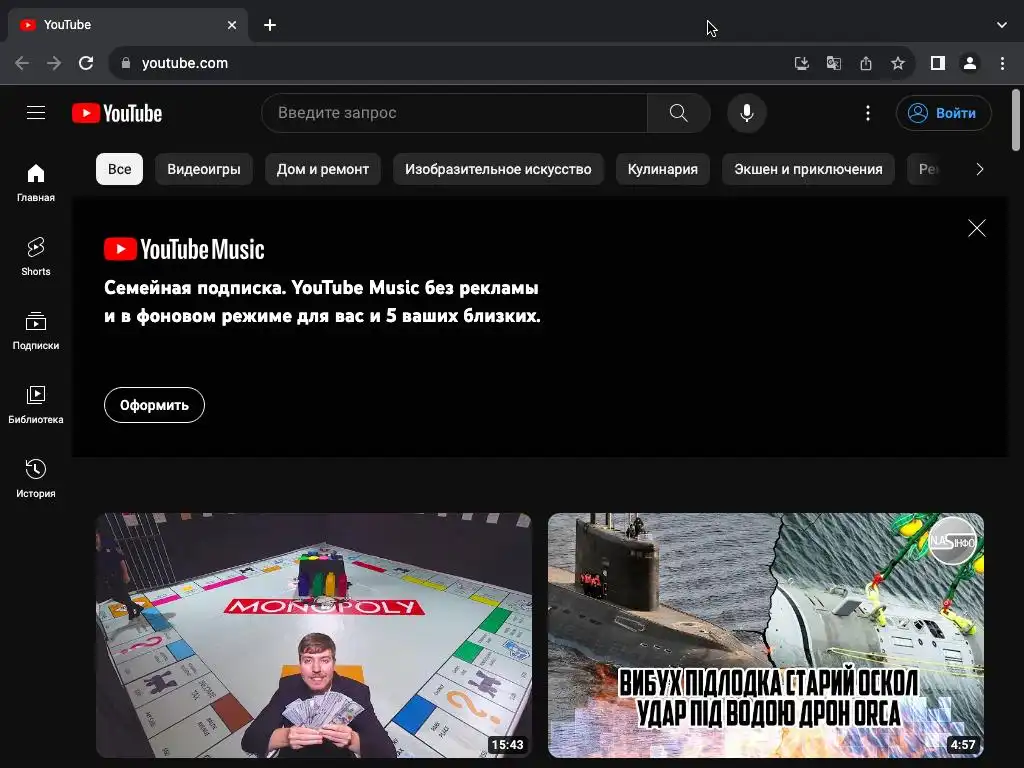
Task: Focus the Введите запрос search field
Action: pyautogui.click(x=455, y=113)
